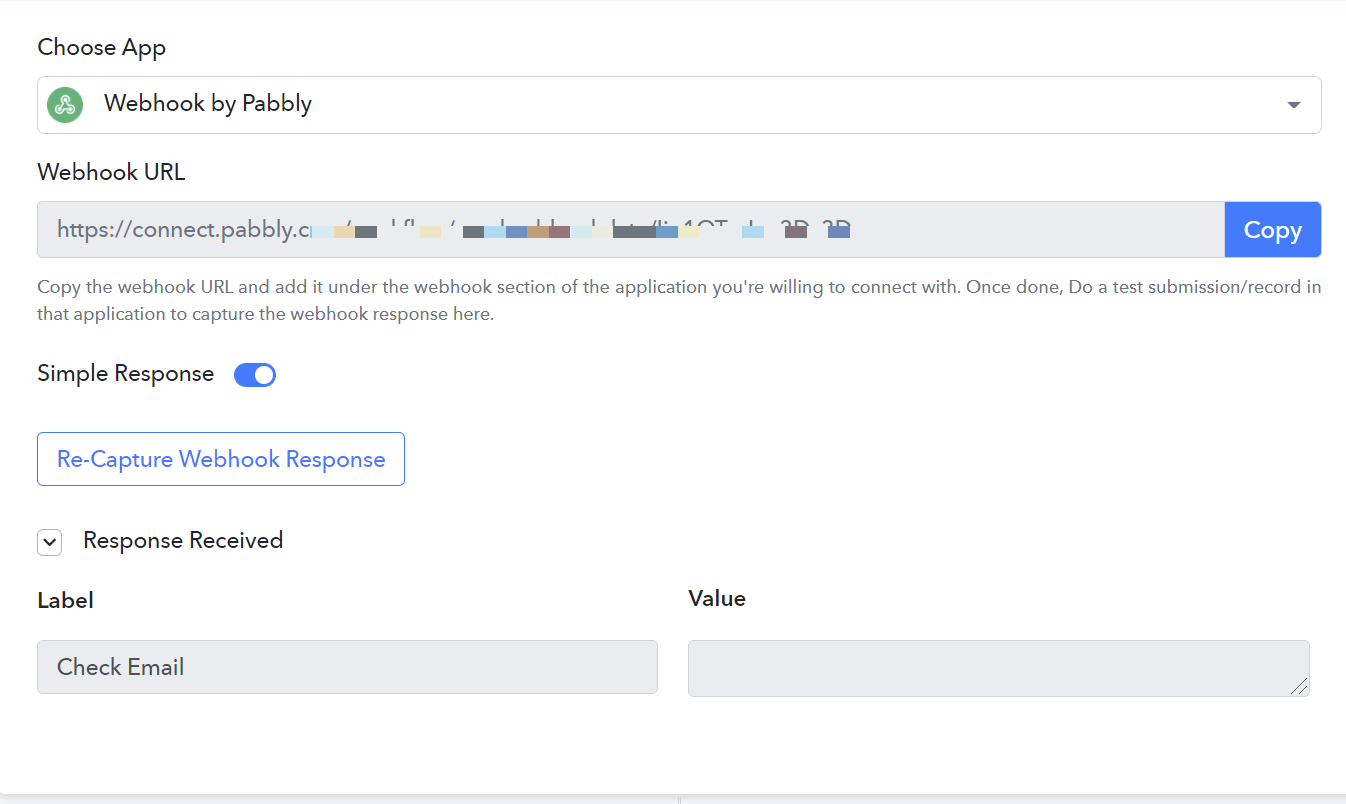
Task: Toggle the Simple Response switch
Action: (255, 375)
